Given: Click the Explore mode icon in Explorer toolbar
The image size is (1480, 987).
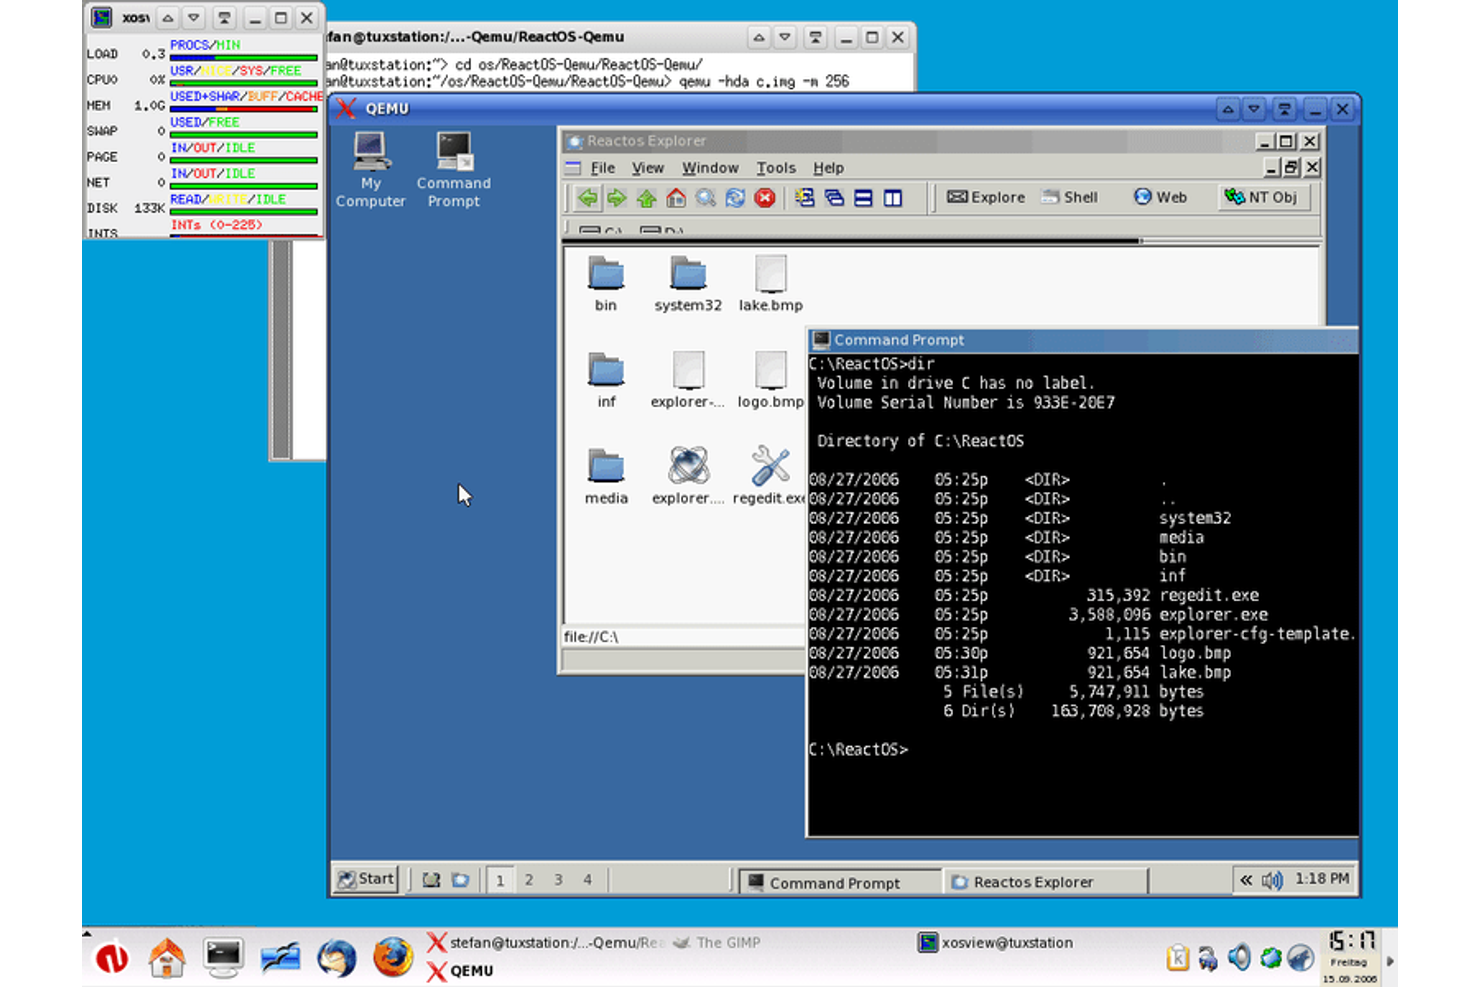Looking at the screenshot, I should click(x=985, y=197).
